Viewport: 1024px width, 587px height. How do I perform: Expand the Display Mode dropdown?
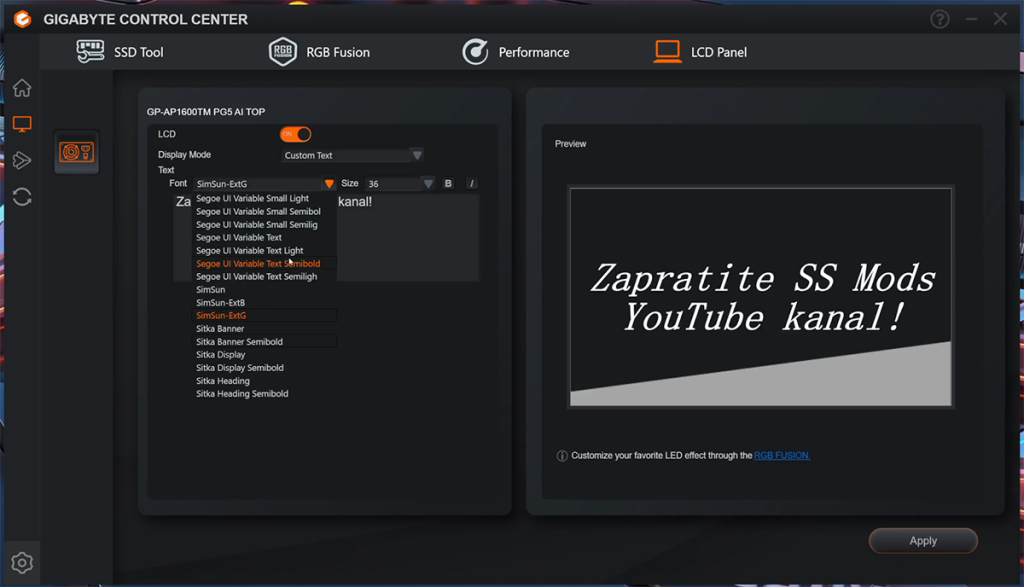417,155
